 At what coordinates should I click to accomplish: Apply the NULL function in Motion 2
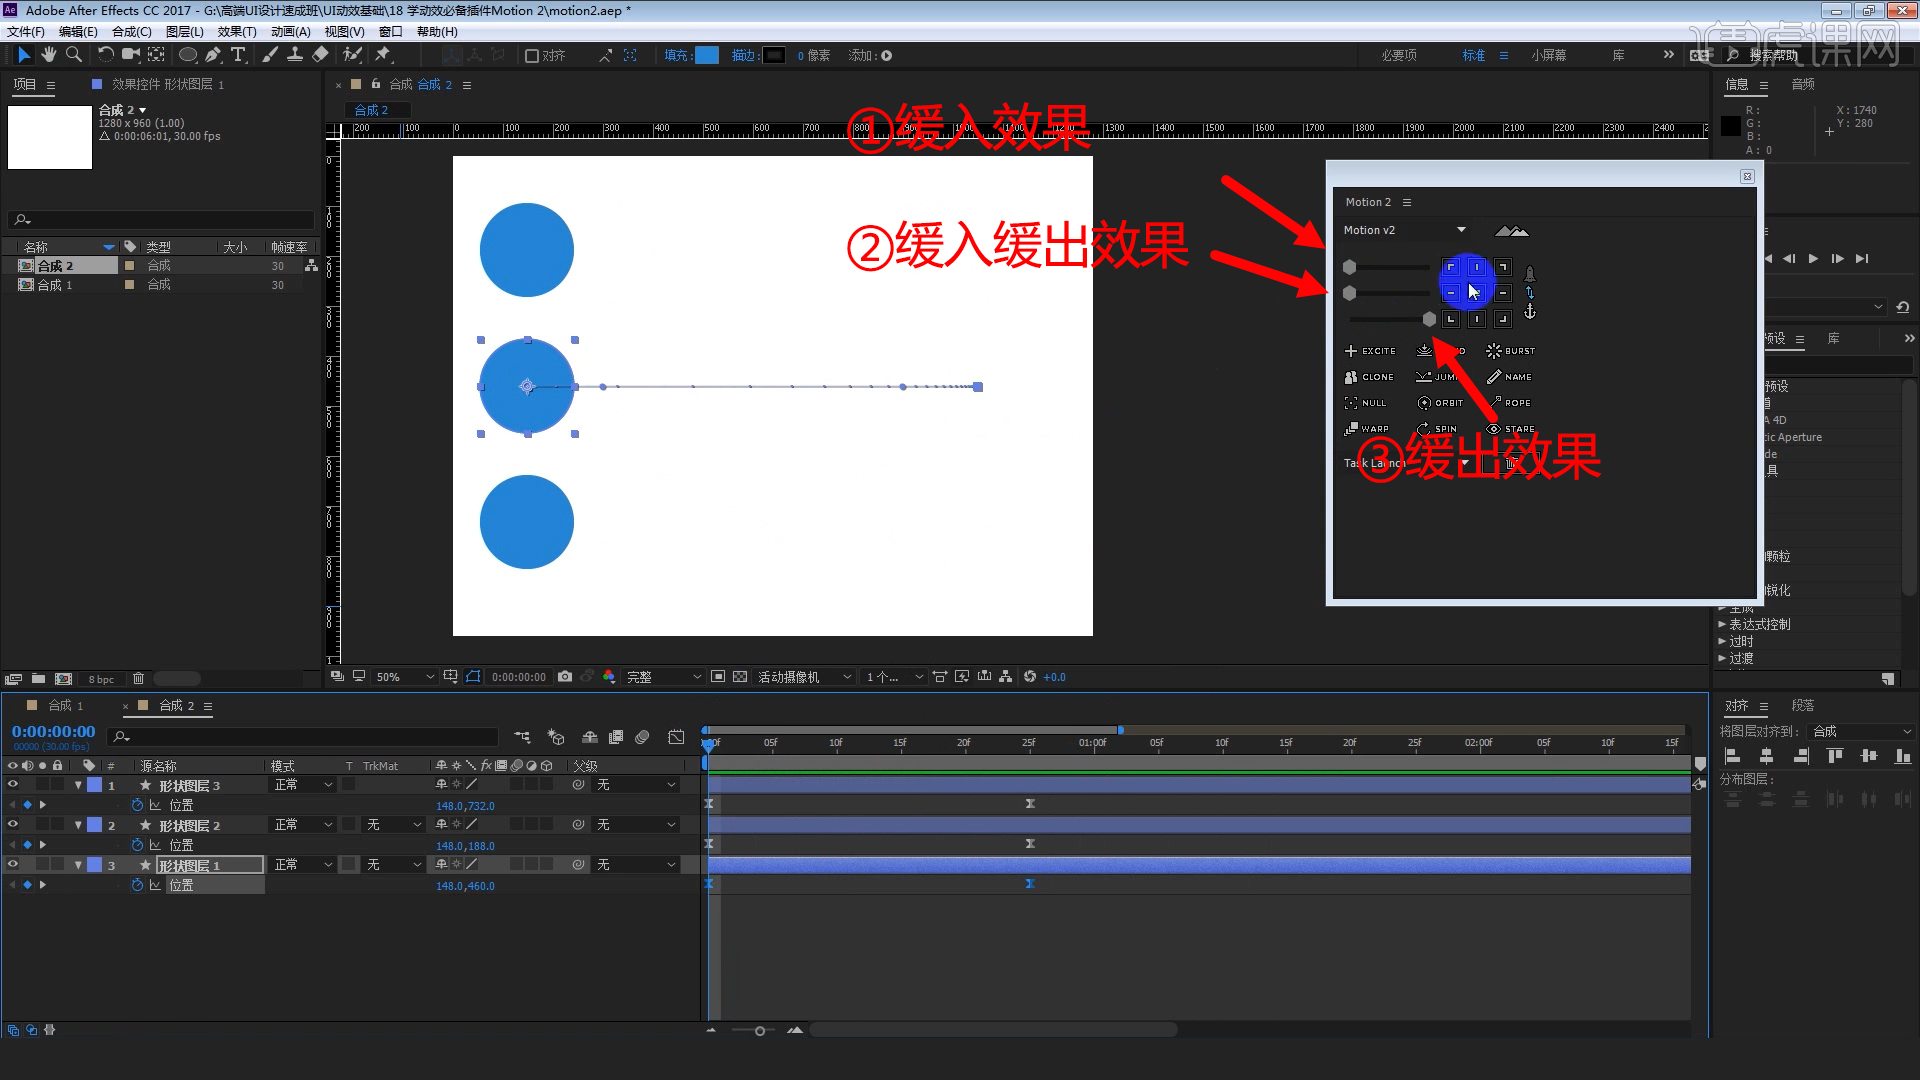point(1366,402)
